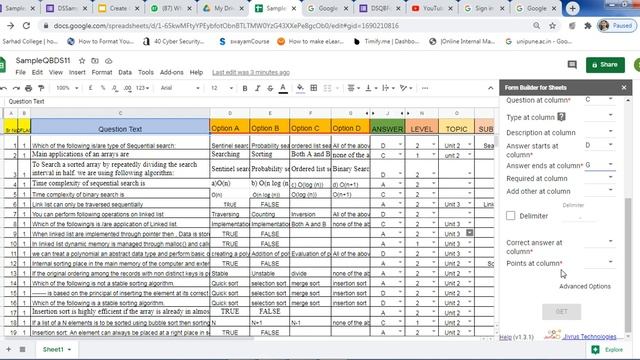
Task: Open the File menu
Action: [20, 72]
